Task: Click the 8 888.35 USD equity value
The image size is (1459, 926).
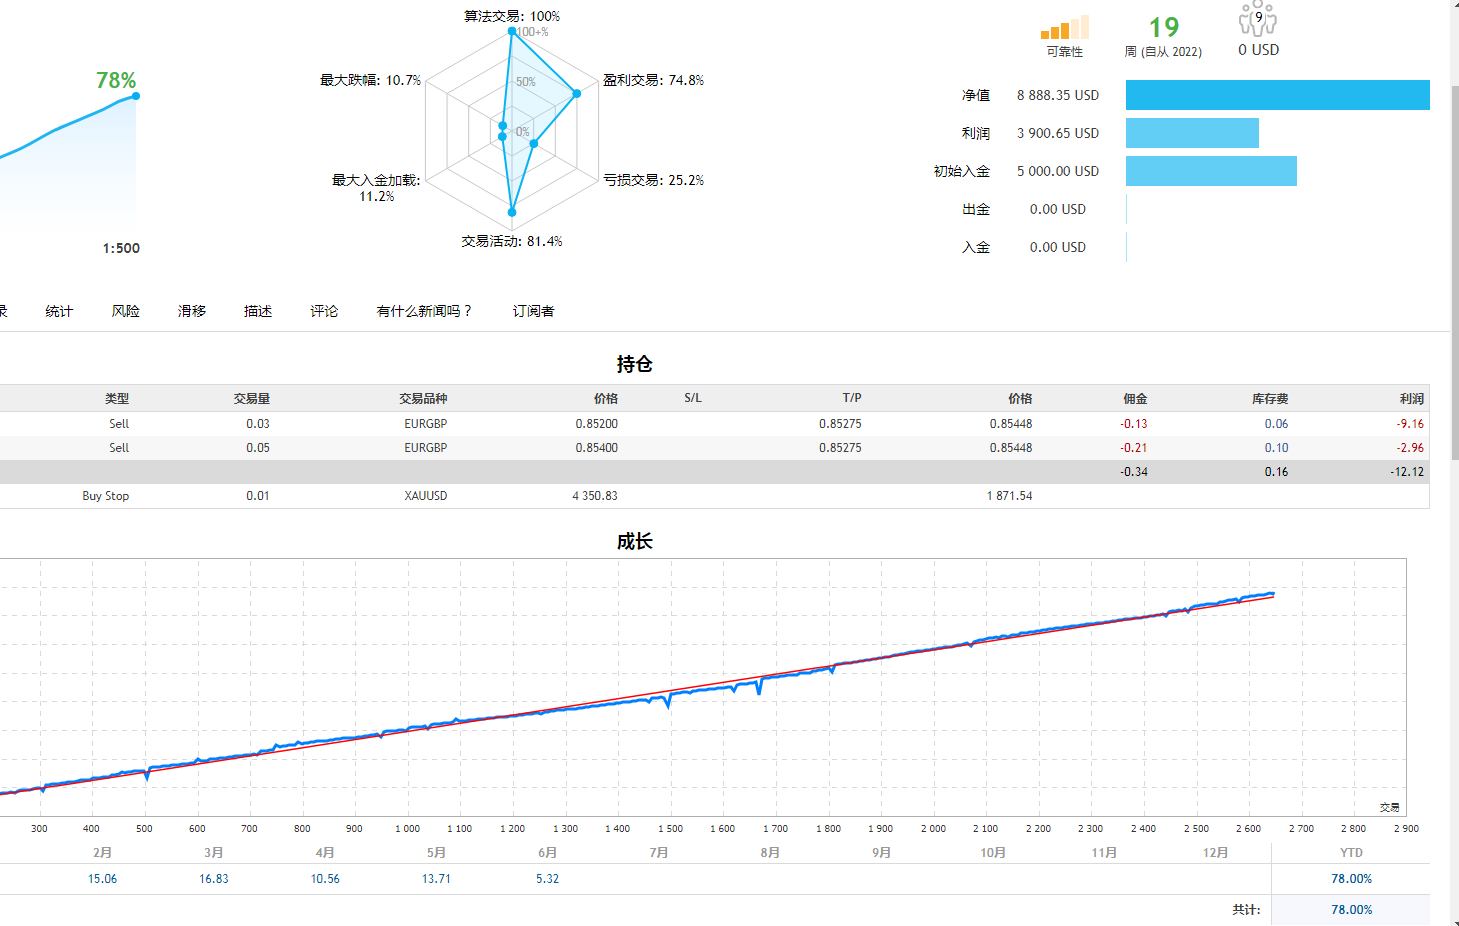Action: coord(1058,95)
